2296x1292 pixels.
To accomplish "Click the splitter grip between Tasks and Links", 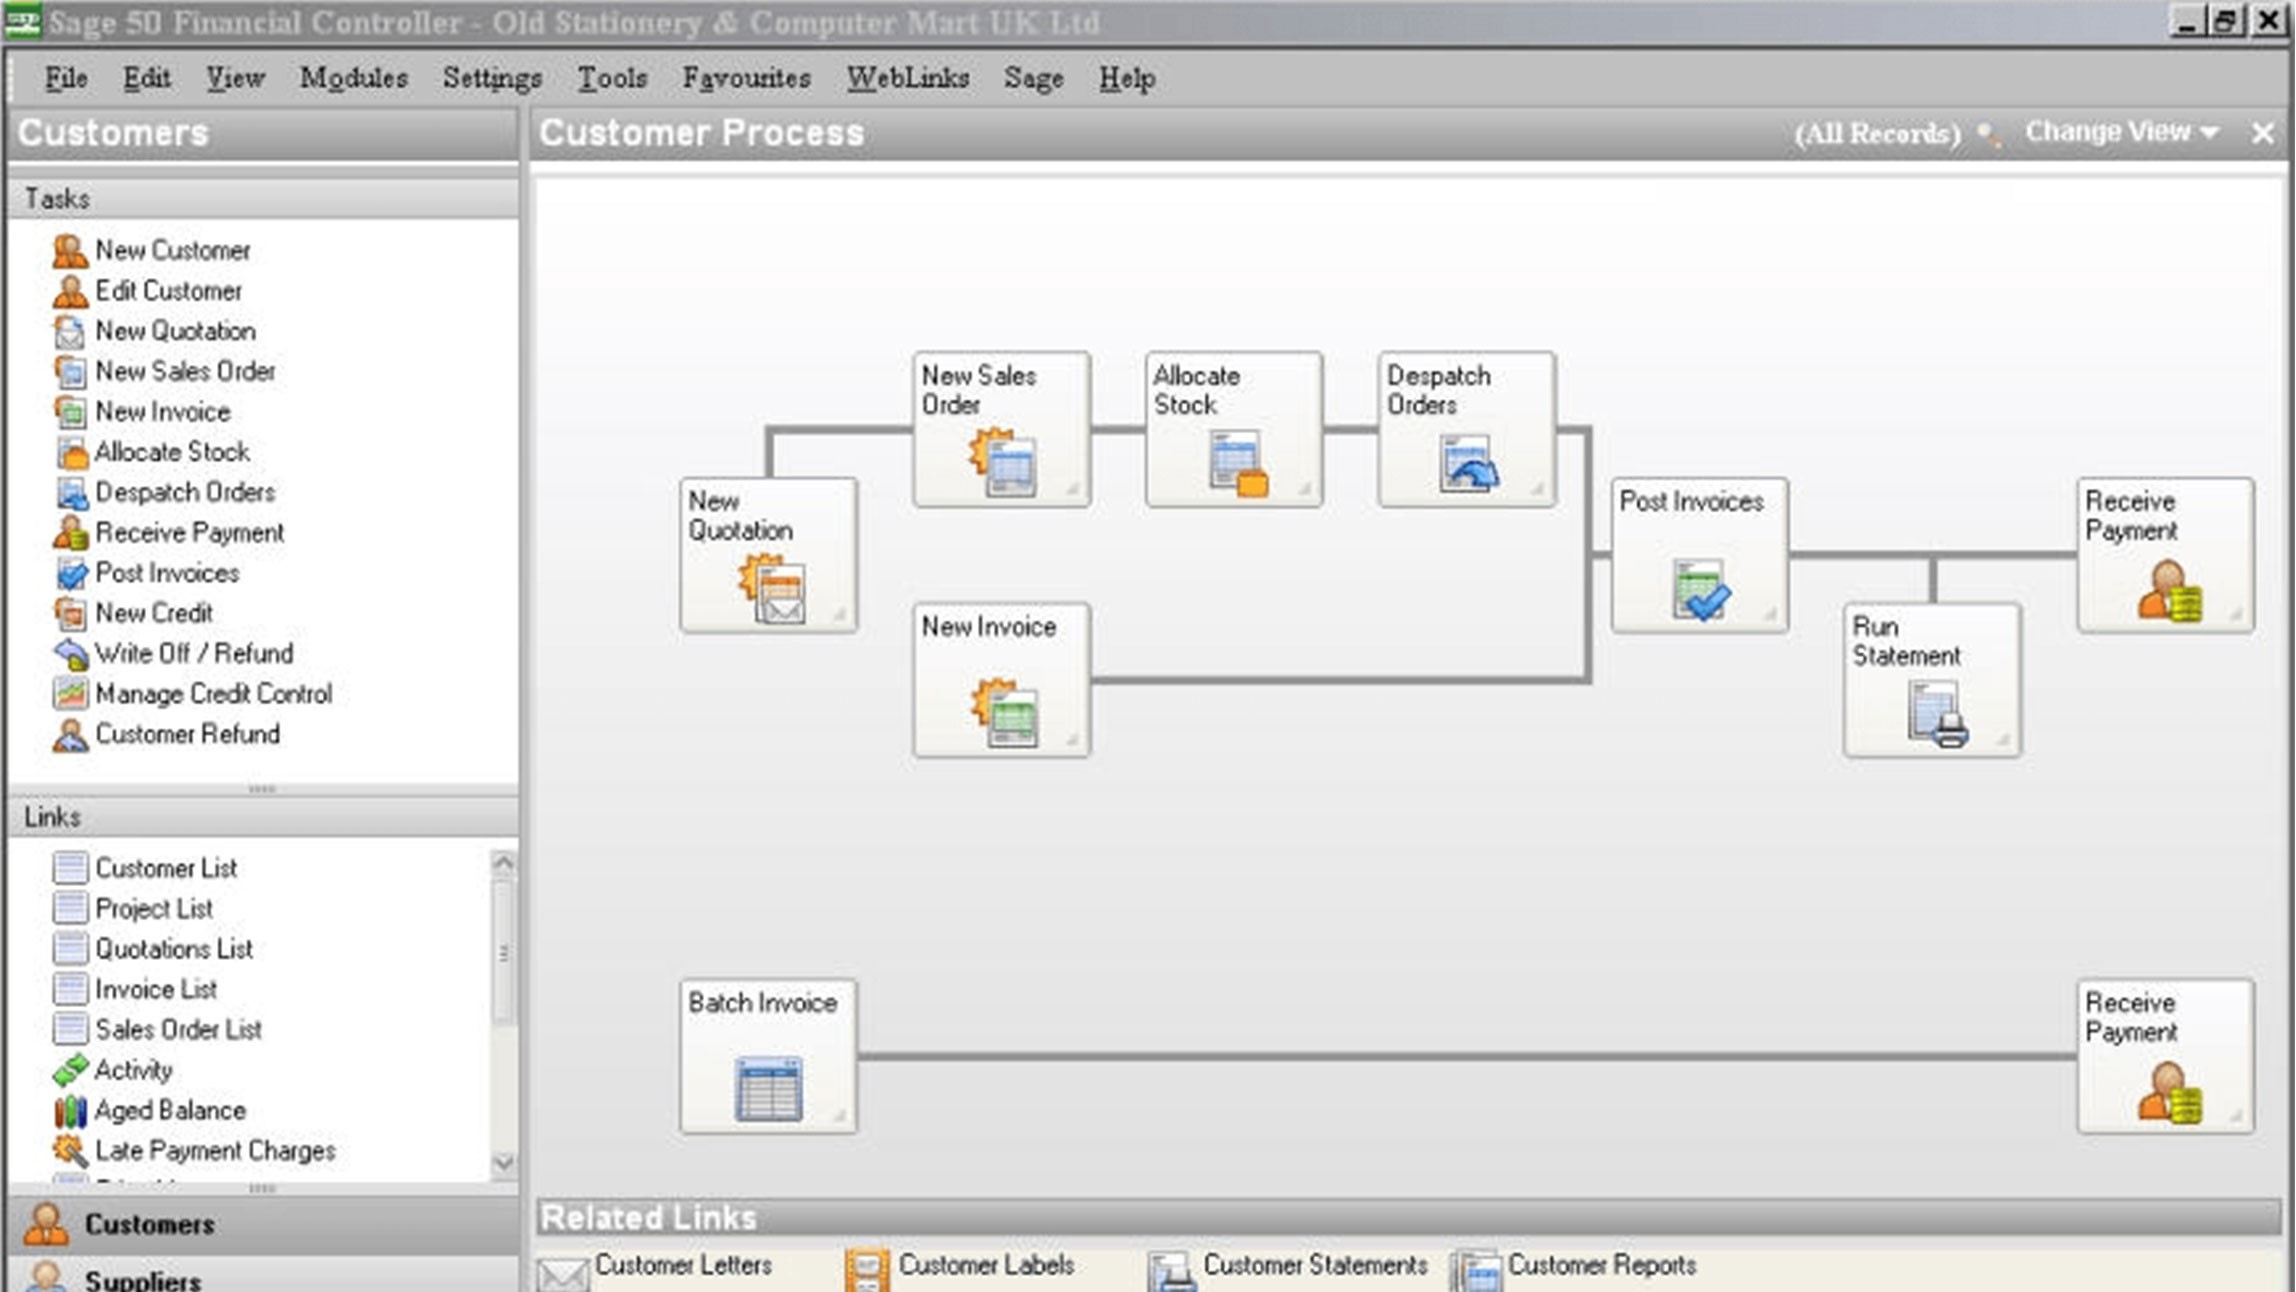I will tap(262, 789).
